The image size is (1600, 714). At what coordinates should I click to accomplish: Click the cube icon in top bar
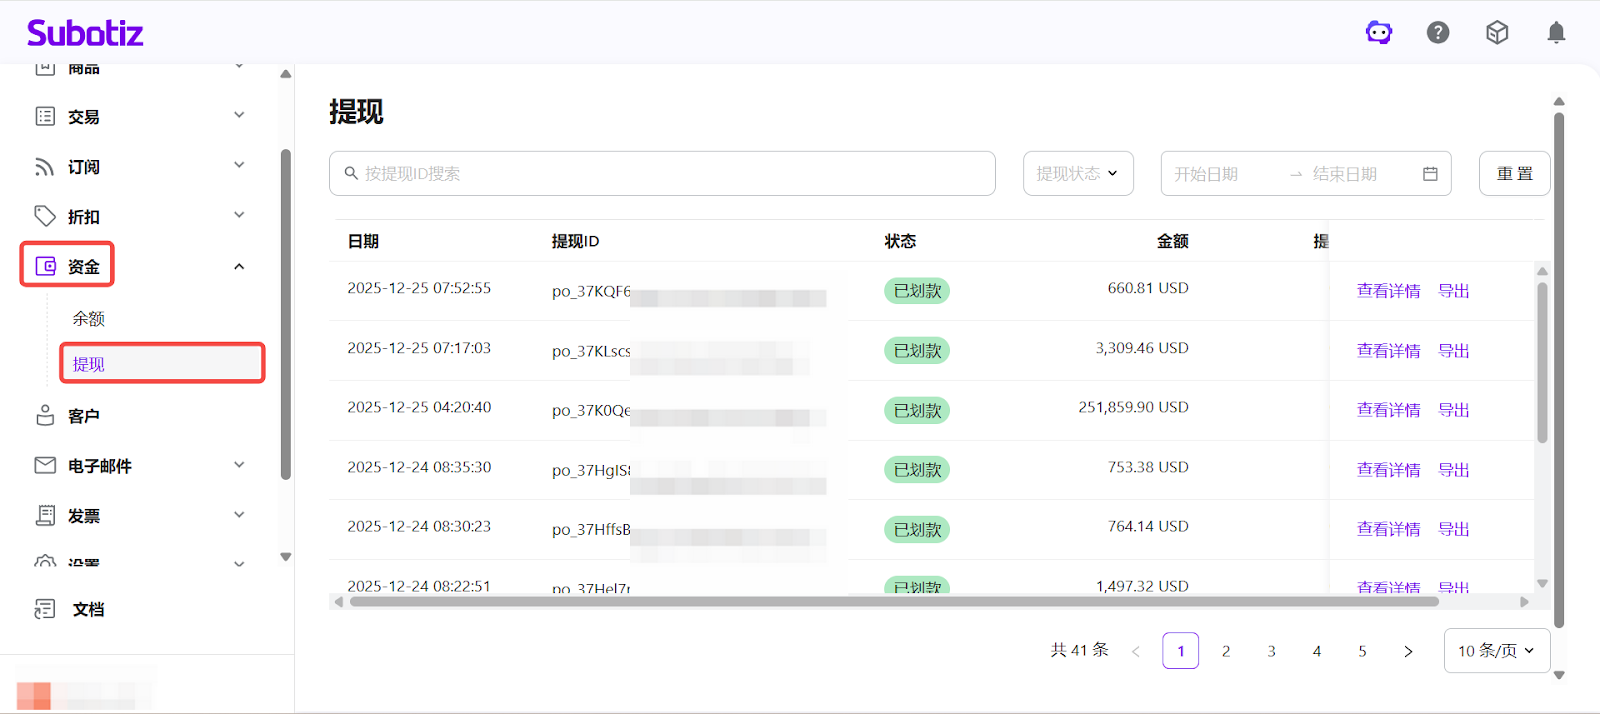(1497, 33)
